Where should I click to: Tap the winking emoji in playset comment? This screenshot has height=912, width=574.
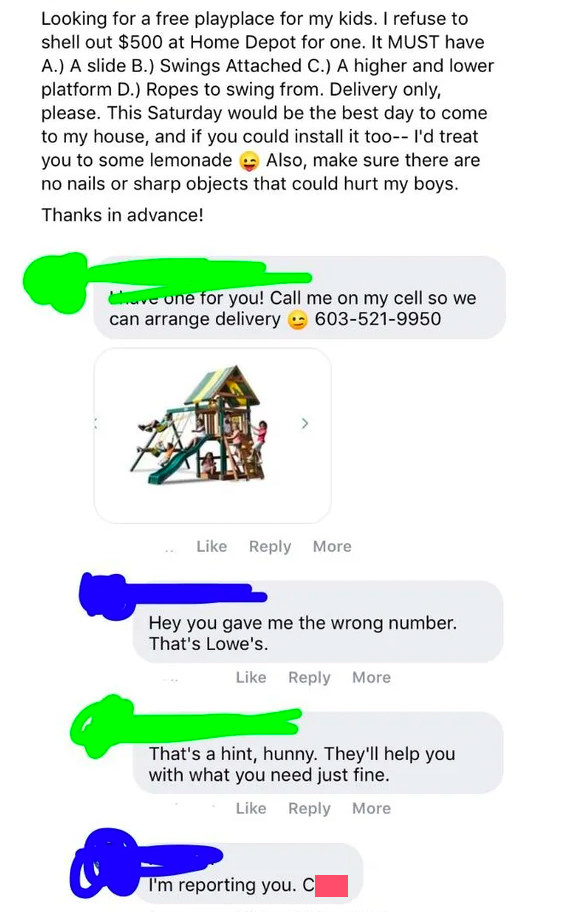point(298,320)
